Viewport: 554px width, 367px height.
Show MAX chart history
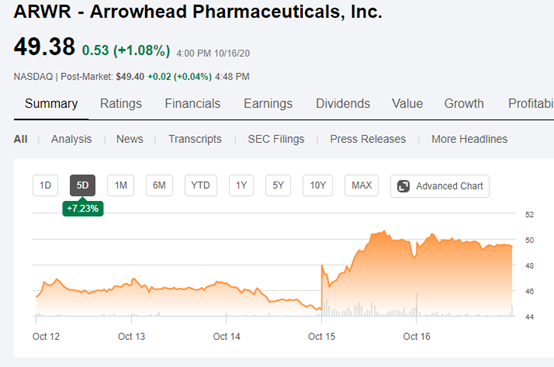(x=361, y=185)
